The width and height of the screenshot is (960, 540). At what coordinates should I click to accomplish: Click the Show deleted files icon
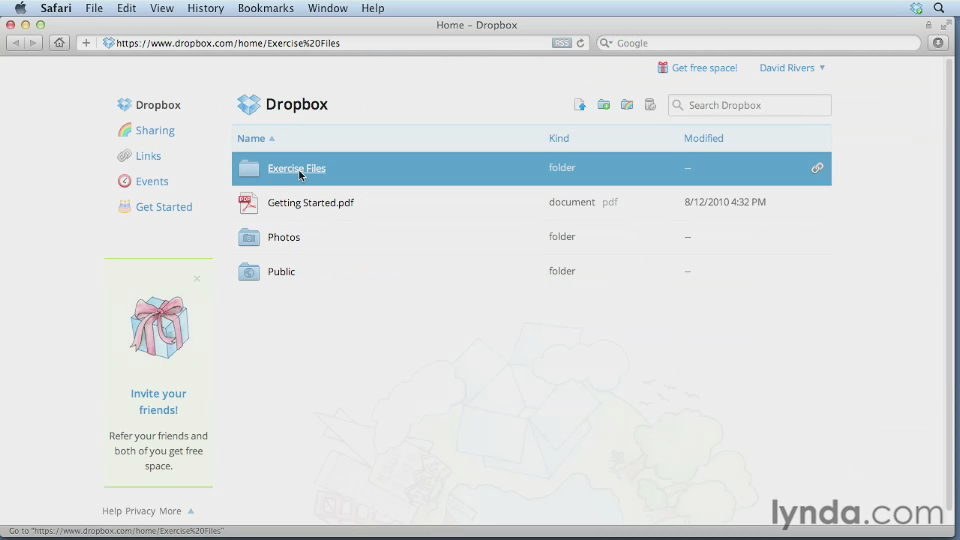tap(650, 105)
